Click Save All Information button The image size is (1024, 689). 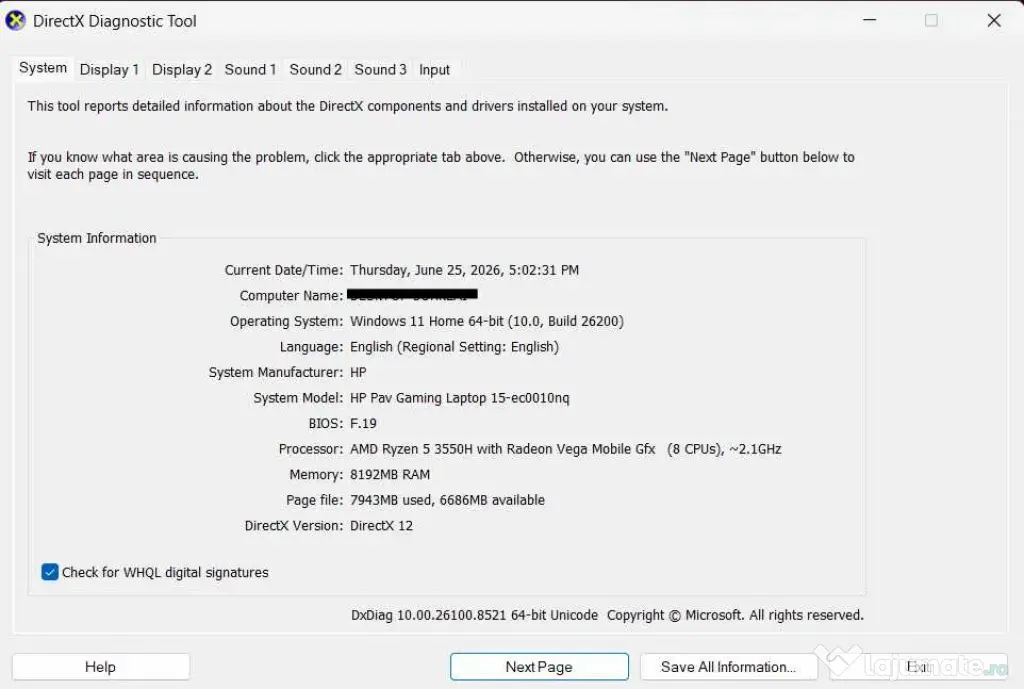click(728, 667)
